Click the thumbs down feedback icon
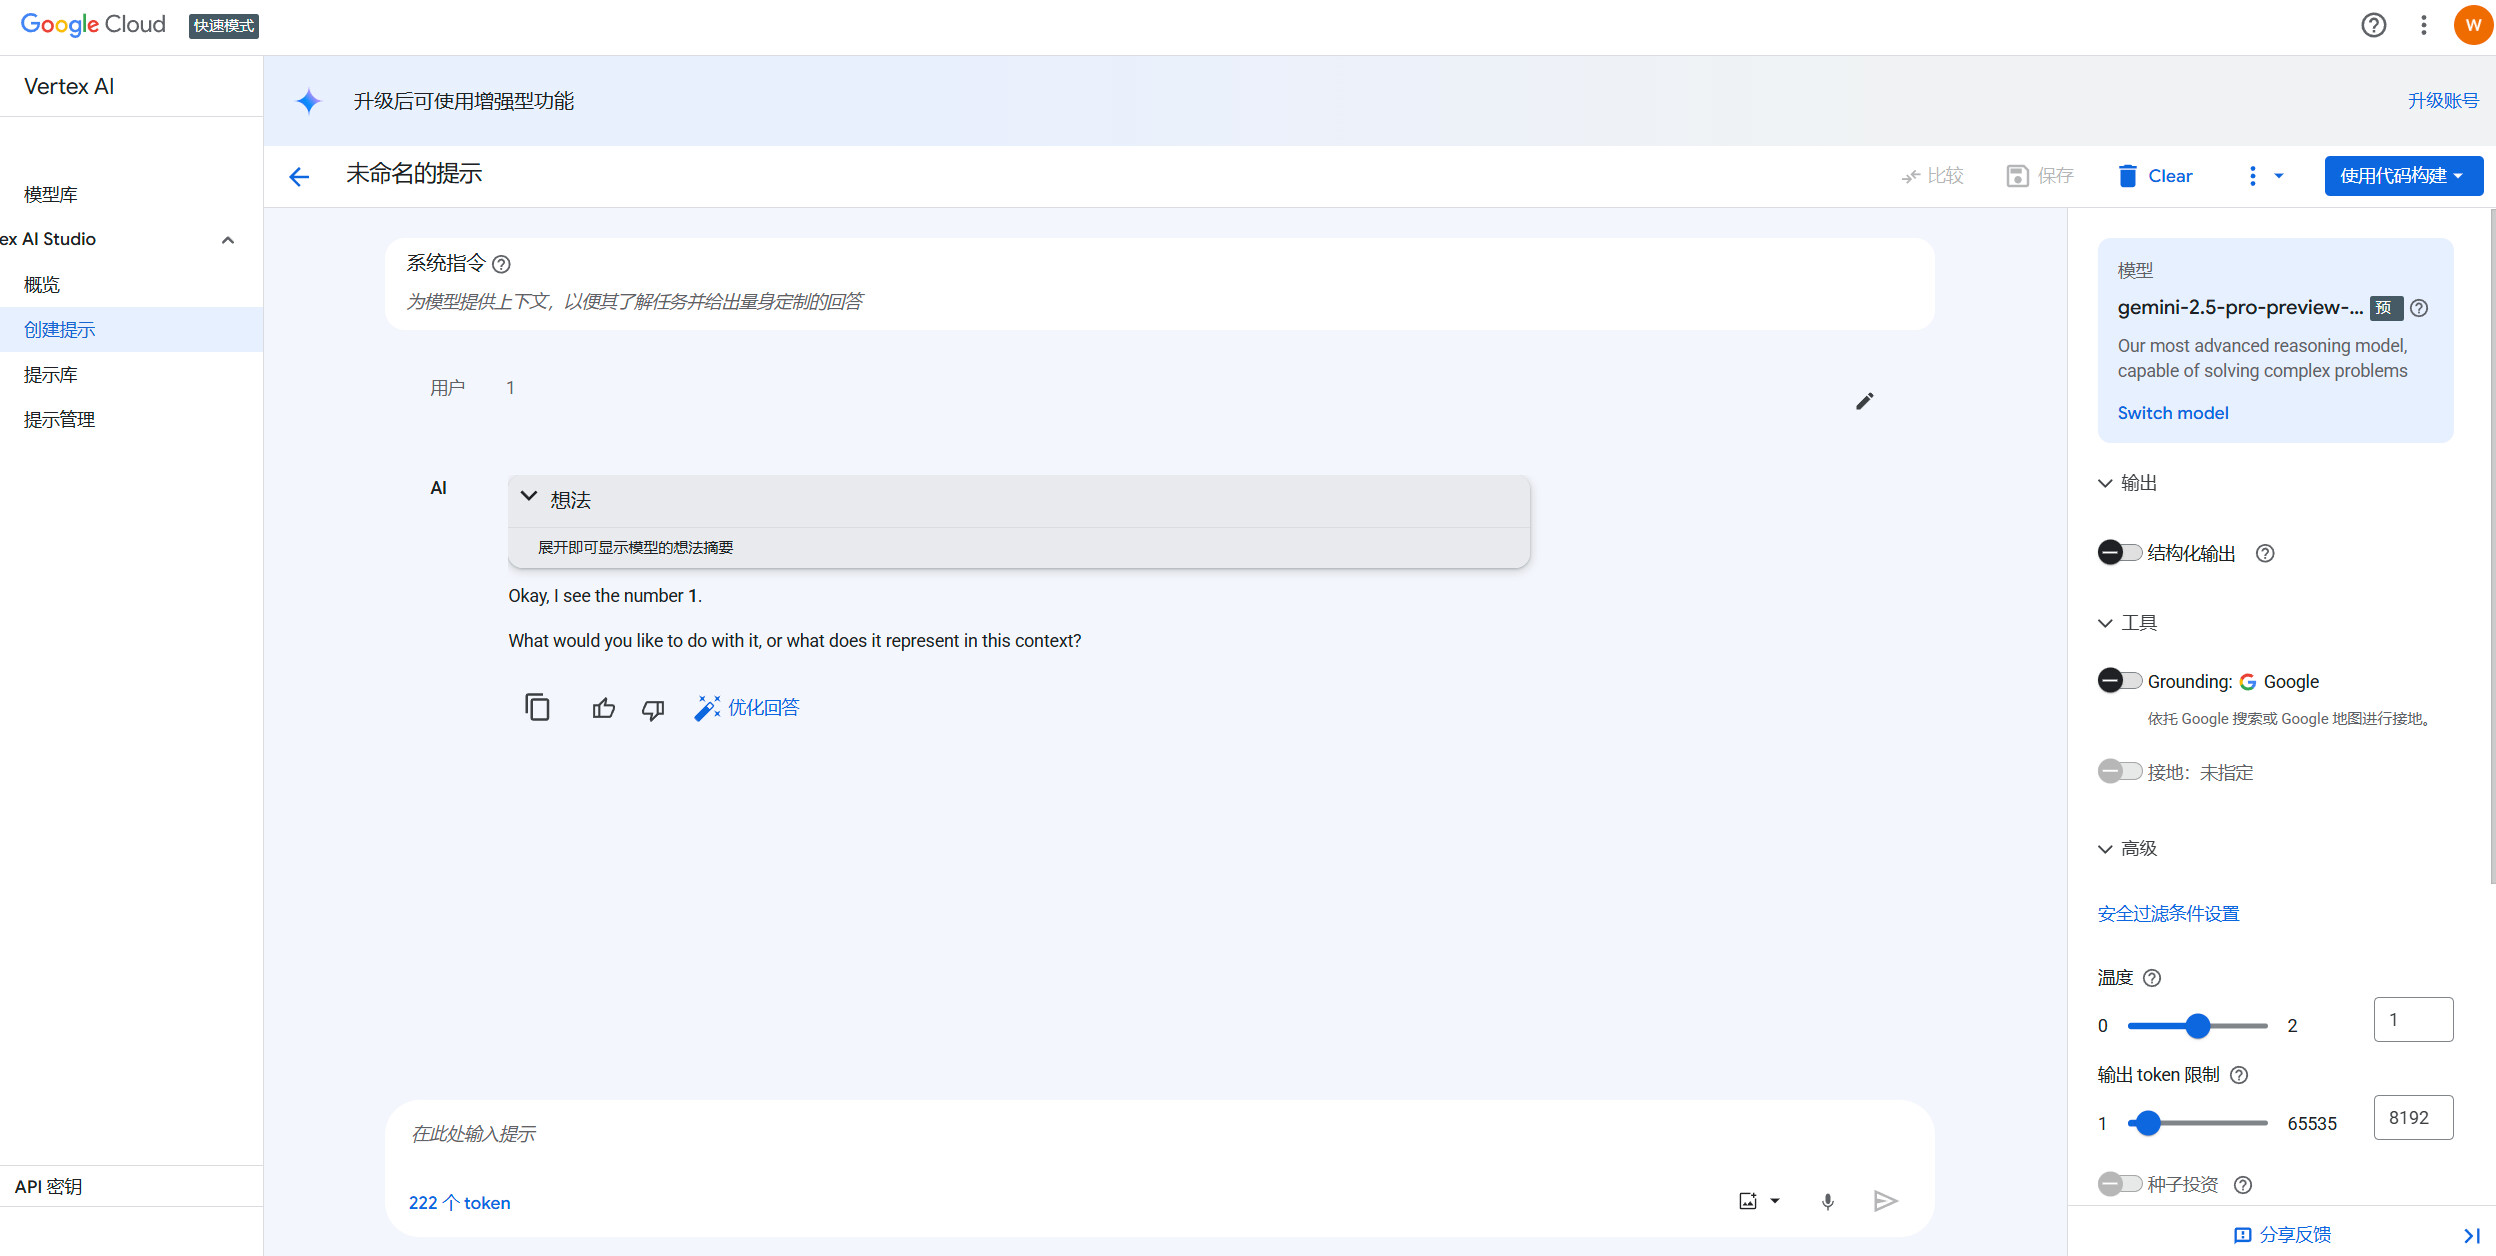This screenshot has height=1256, width=2496. [653, 709]
